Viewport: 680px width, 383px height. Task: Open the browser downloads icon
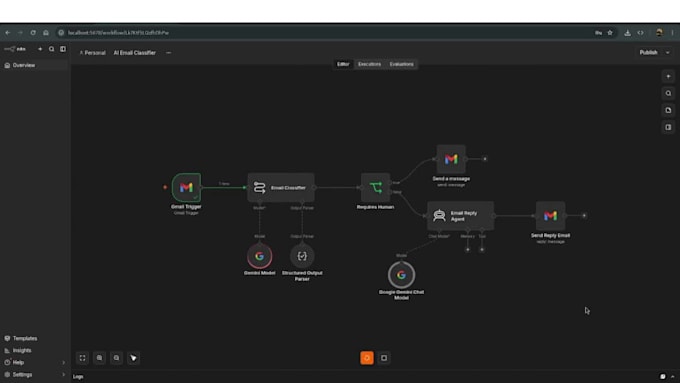[628, 33]
